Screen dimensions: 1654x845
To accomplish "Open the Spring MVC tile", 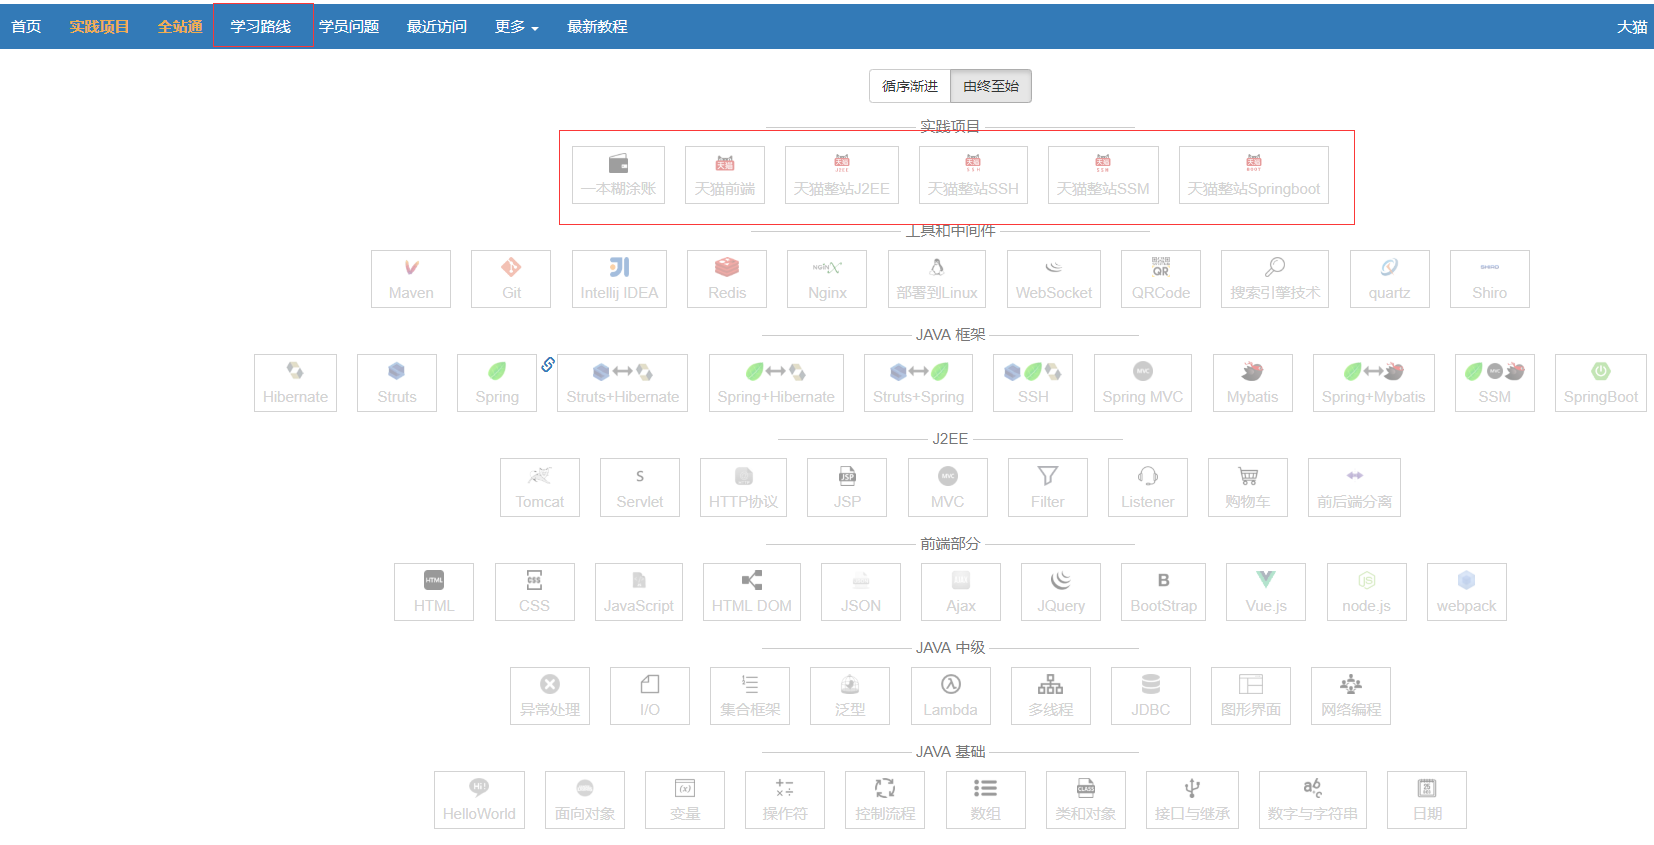I will 1143,383.
